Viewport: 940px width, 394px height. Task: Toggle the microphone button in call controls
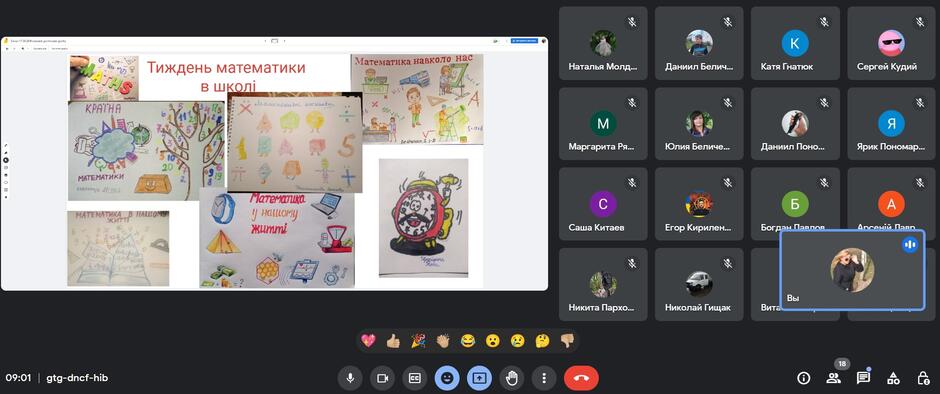click(350, 378)
